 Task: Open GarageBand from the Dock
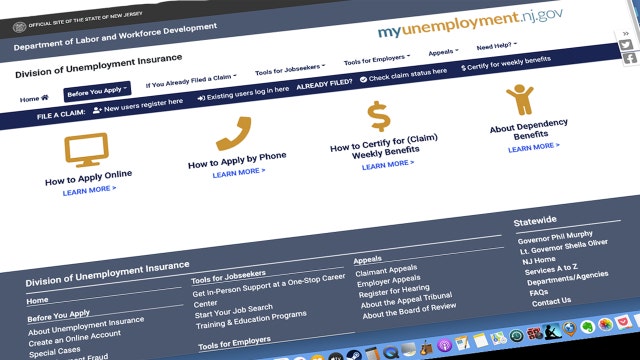(x=426, y=349)
